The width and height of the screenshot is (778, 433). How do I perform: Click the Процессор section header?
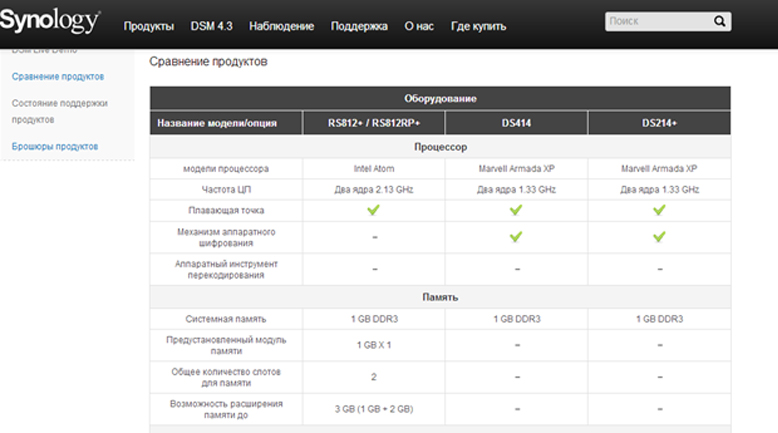[440, 147]
